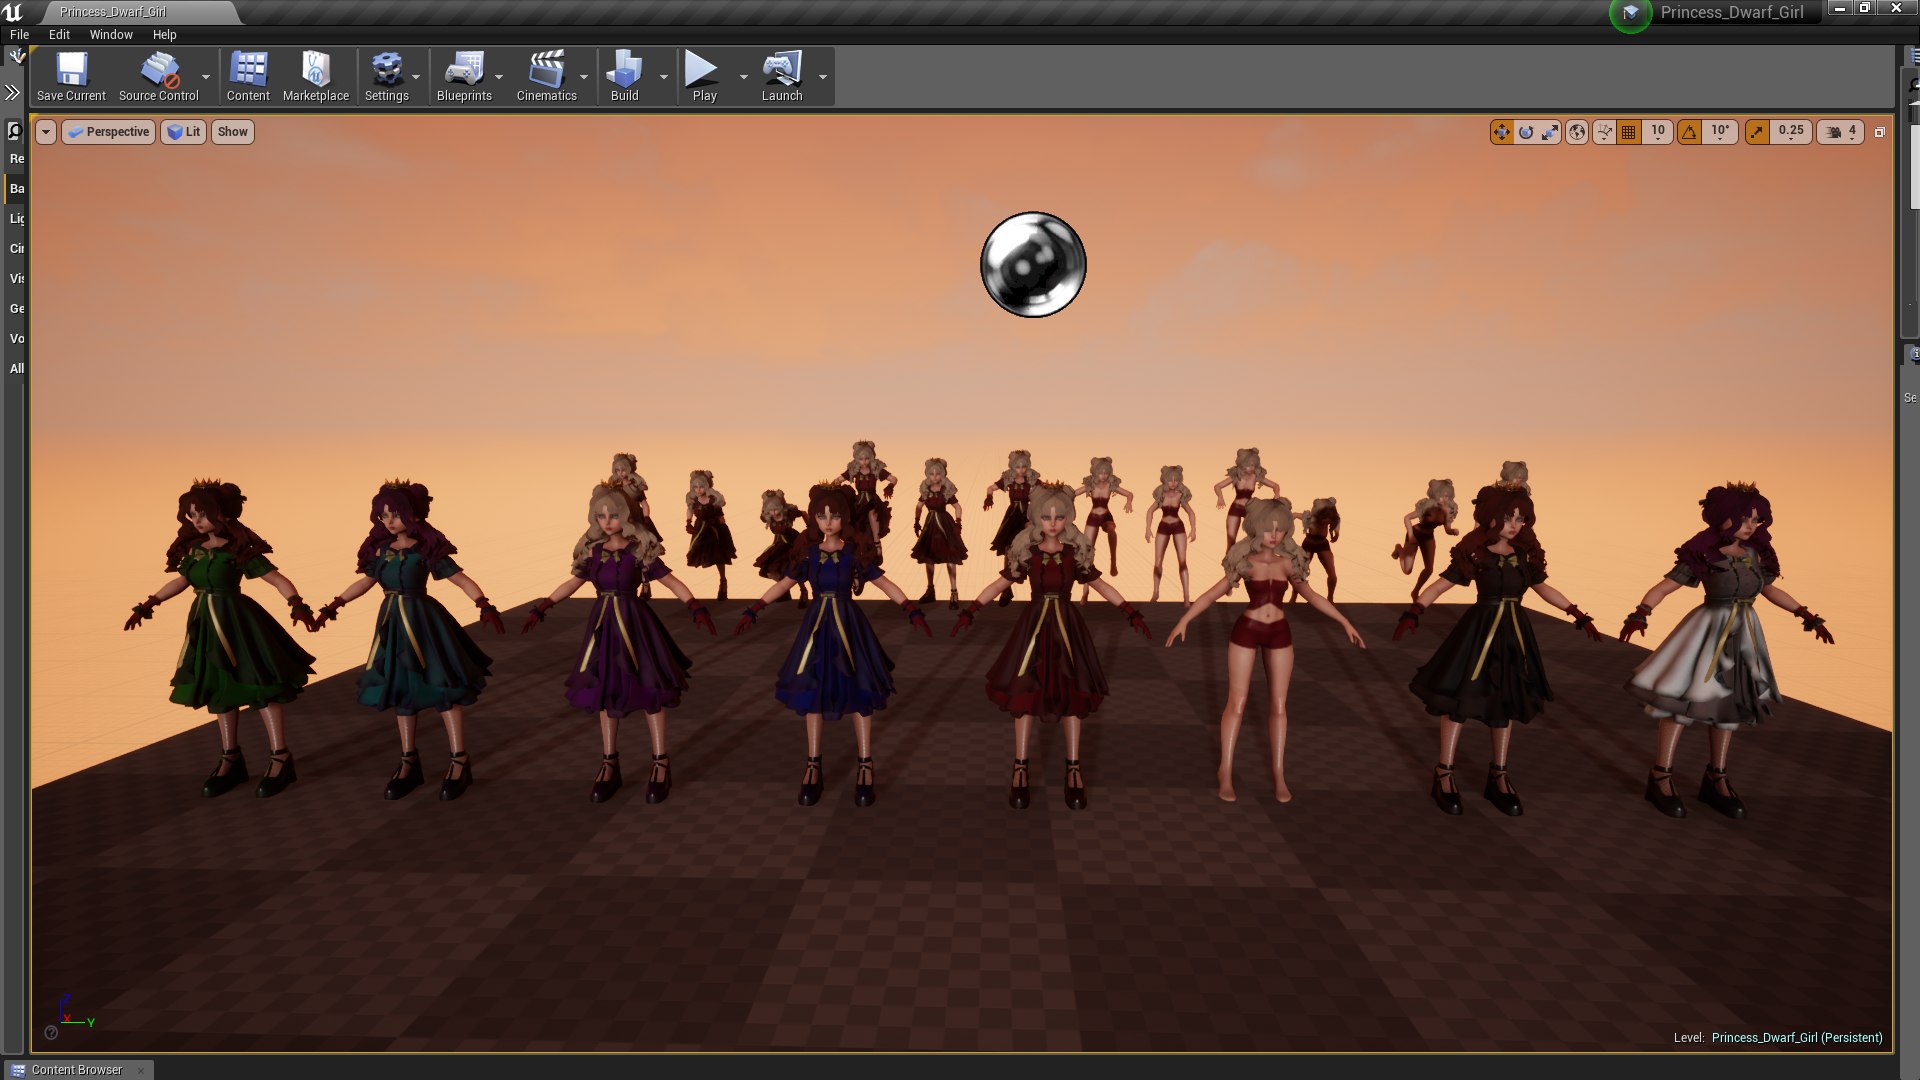Open the Marketplace from the toolbar
The height and width of the screenshot is (1080, 1920).
point(315,77)
